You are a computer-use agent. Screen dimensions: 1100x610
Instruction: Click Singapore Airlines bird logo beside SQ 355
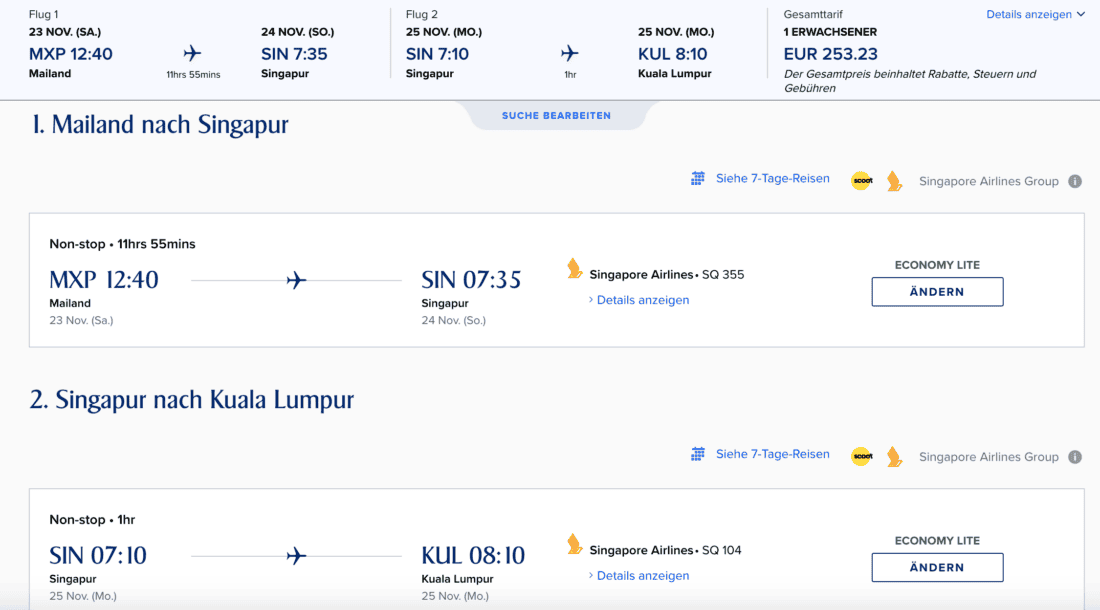pos(575,269)
